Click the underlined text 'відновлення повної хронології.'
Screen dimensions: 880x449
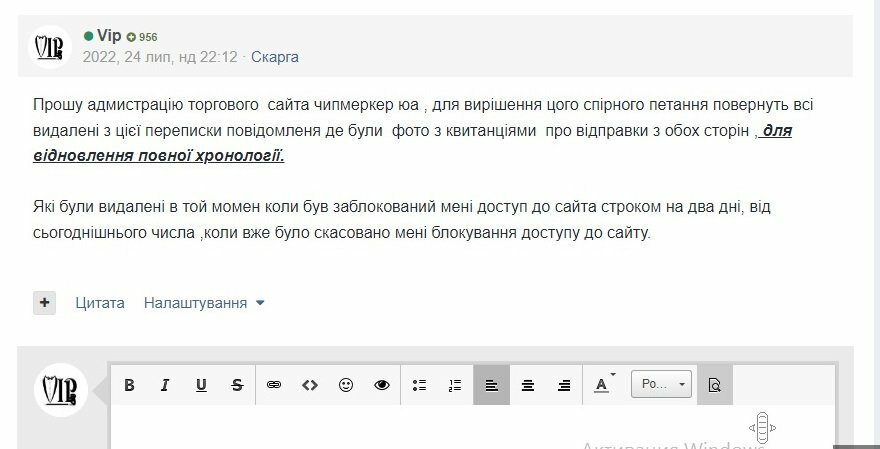pos(159,156)
